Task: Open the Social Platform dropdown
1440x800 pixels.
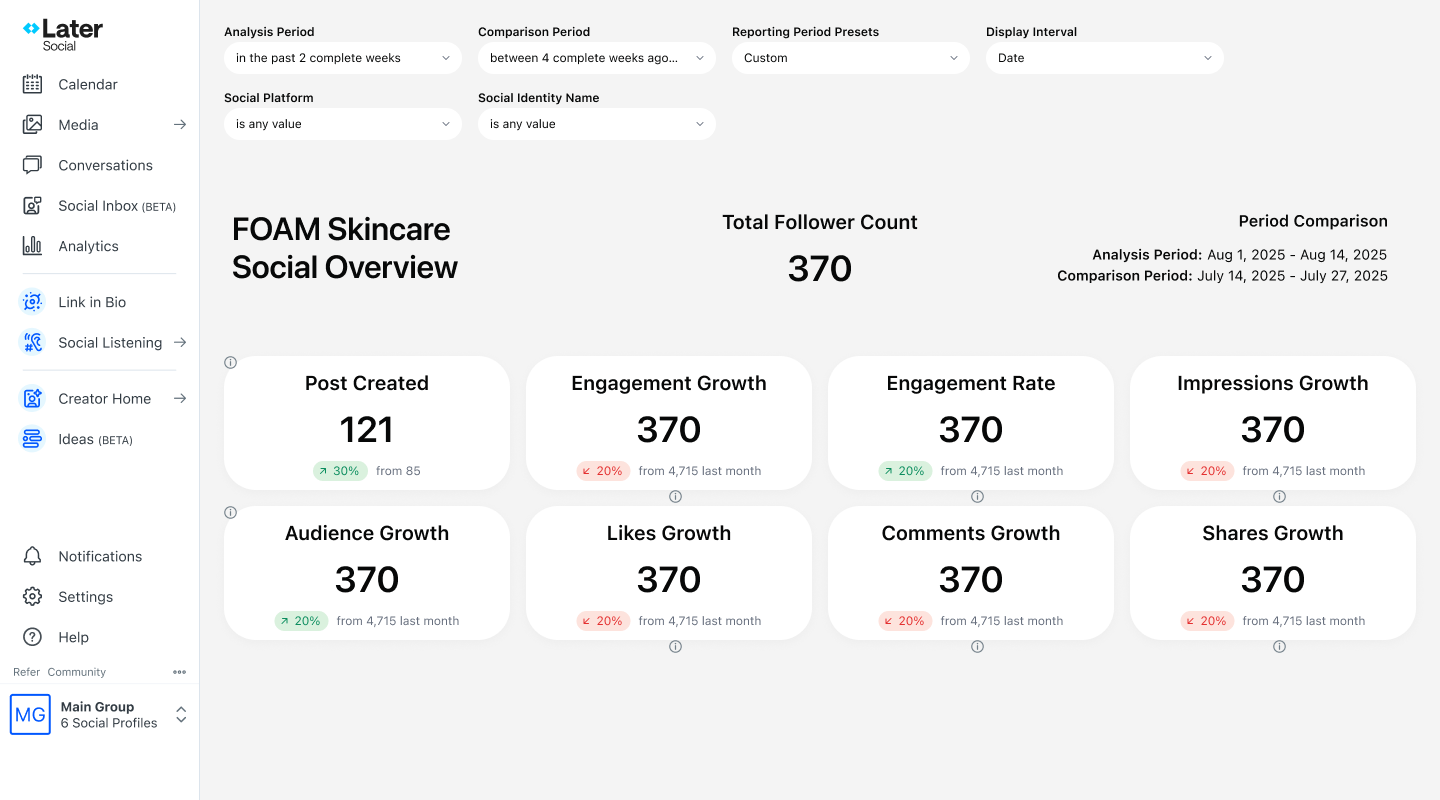Action: (343, 124)
